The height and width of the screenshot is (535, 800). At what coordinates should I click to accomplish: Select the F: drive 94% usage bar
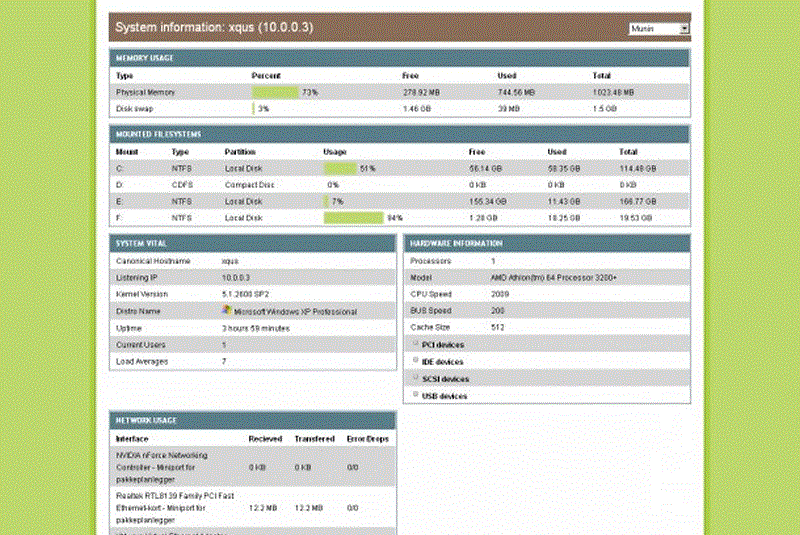354,217
